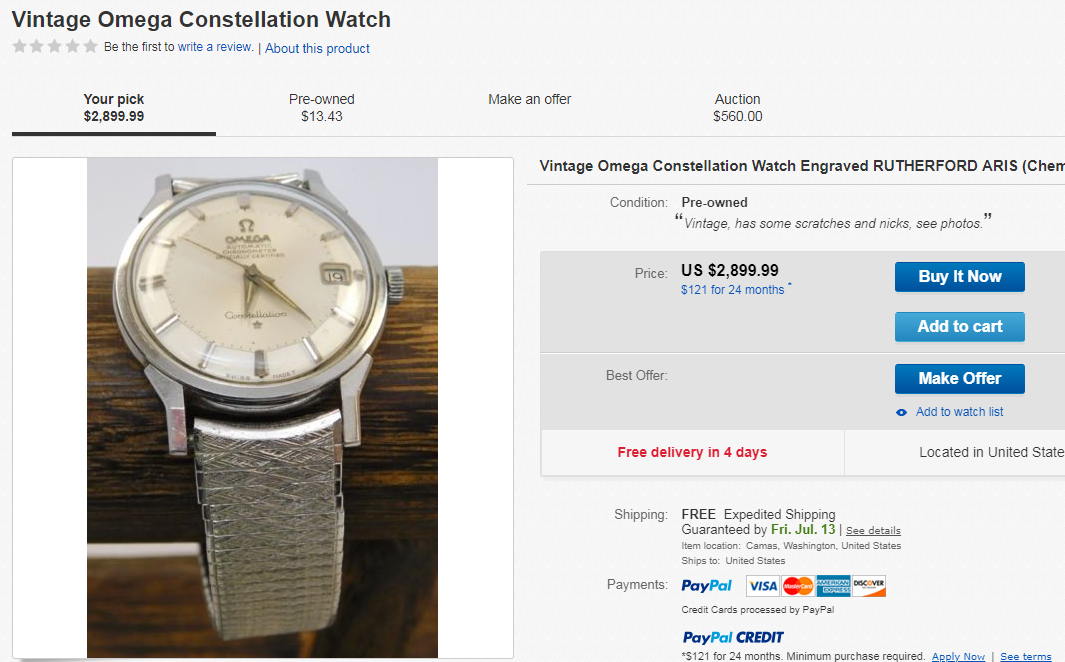Open the write a review link

[215, 47]
